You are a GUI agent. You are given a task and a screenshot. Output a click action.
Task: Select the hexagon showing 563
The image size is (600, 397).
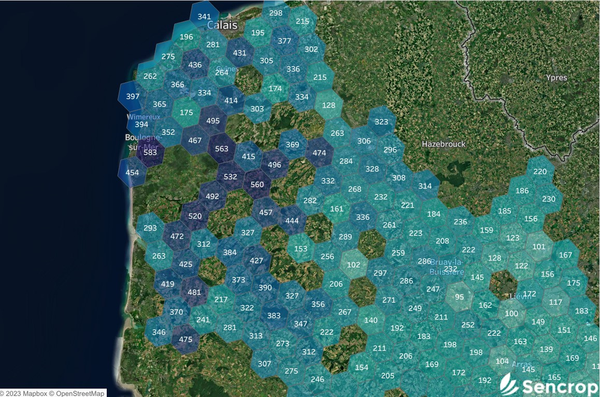pos(222,149)
